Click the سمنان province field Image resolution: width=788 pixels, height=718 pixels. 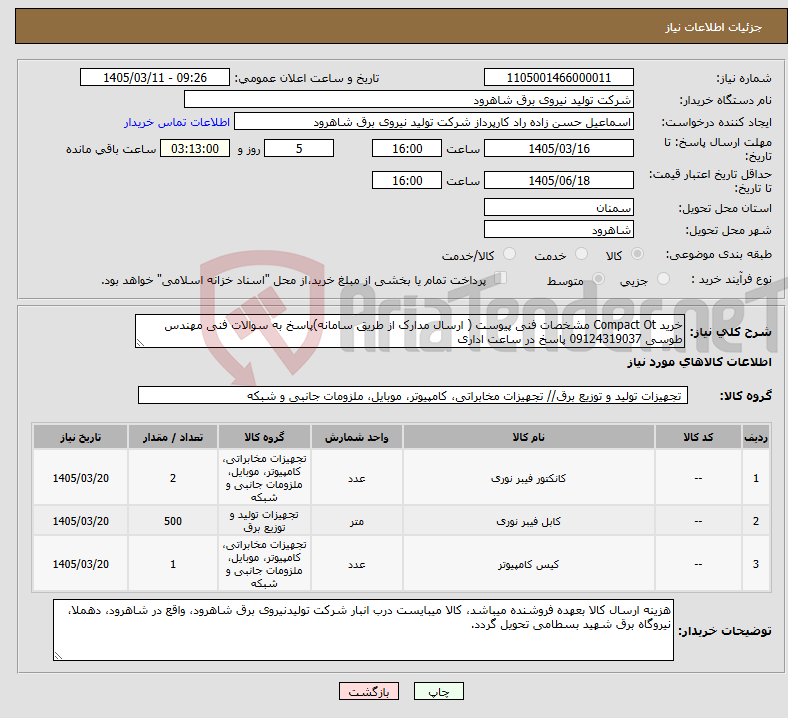558,208
